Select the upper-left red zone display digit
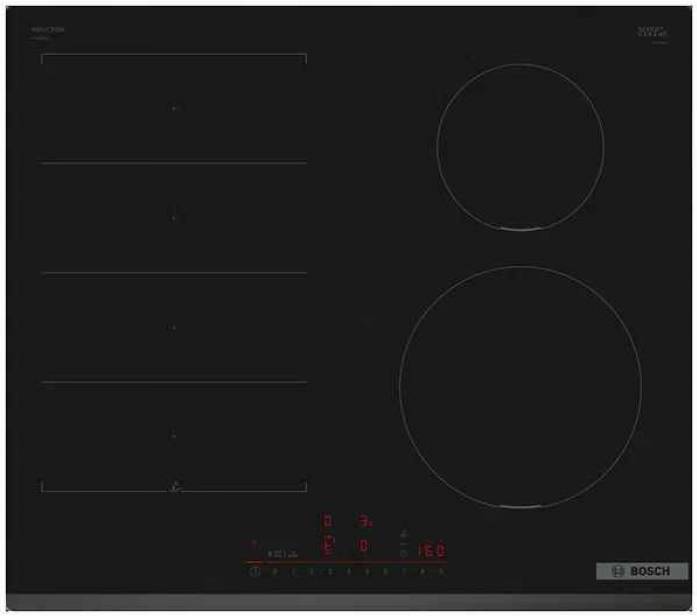 tap(326, 522)
